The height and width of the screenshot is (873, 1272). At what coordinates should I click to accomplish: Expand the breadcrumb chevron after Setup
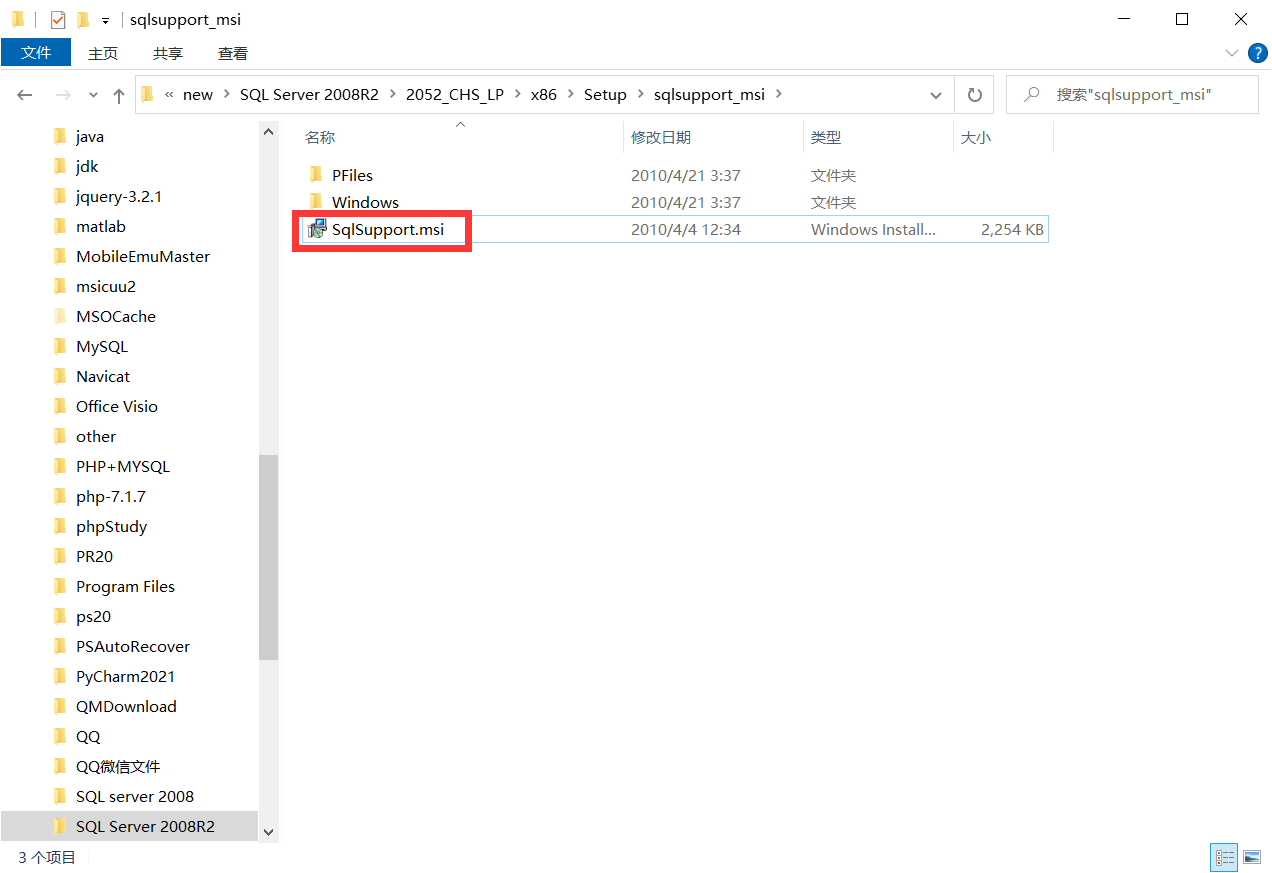(x=640, y=94)
